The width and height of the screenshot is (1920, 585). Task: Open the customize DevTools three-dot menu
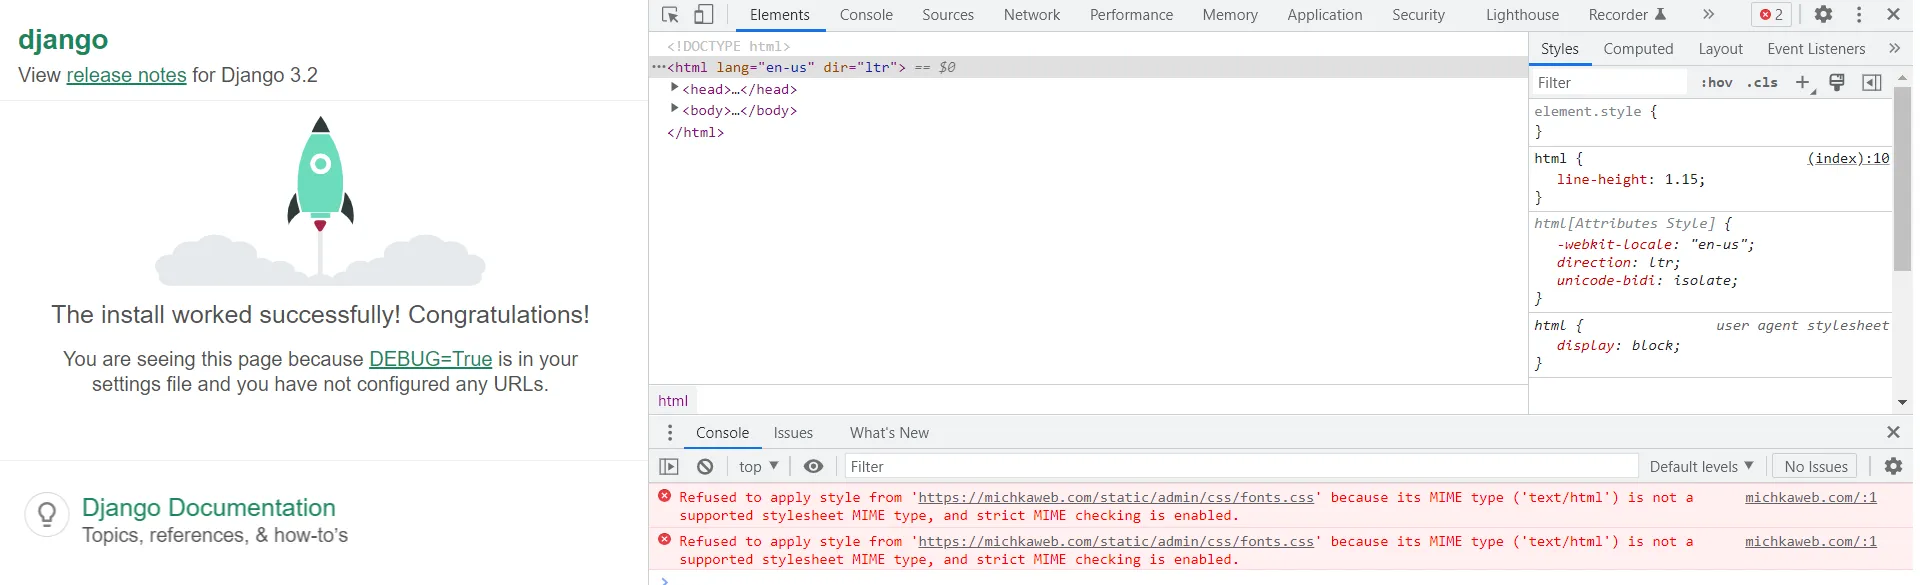click(x=1859, y=14)
